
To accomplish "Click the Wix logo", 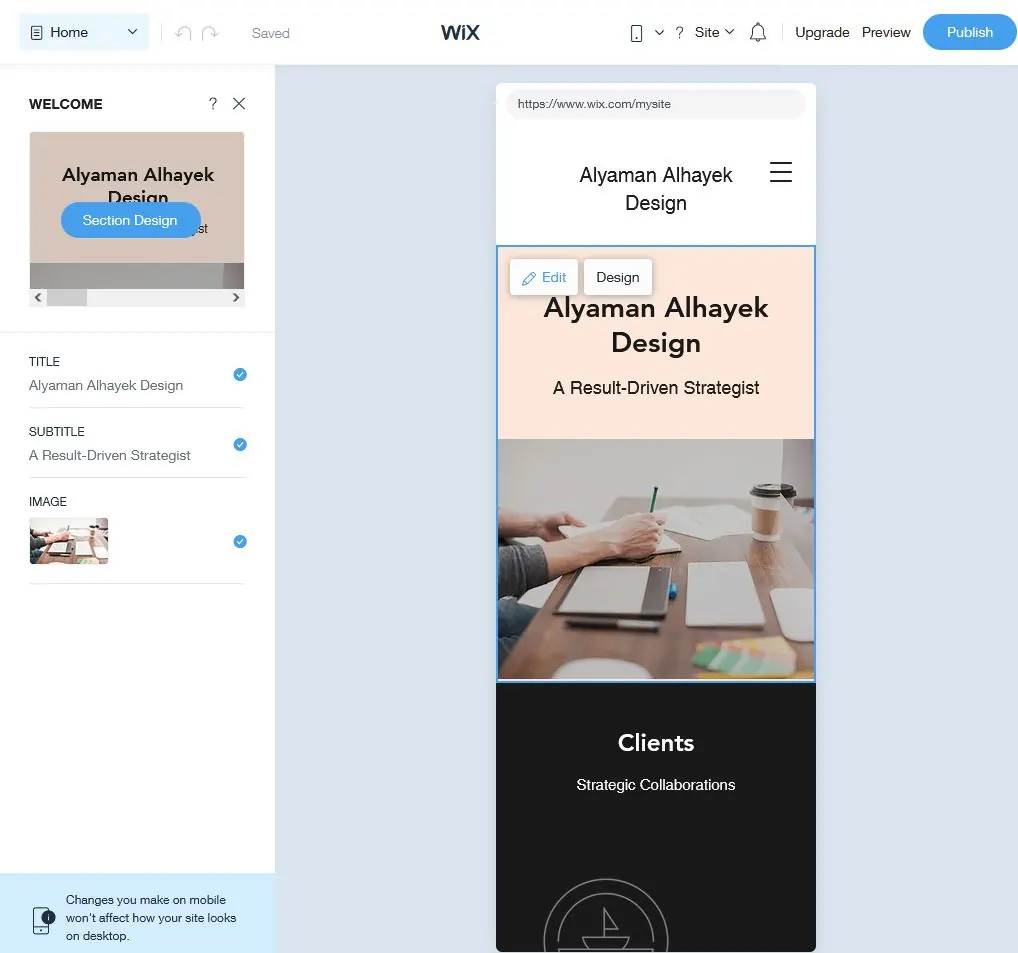I will (x=460, y=32).
